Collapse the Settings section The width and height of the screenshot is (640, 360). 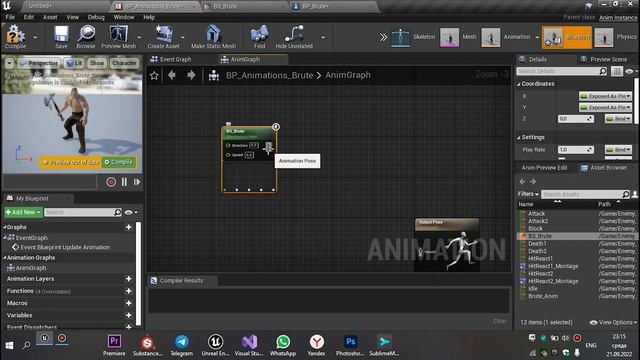pos(519,138)
